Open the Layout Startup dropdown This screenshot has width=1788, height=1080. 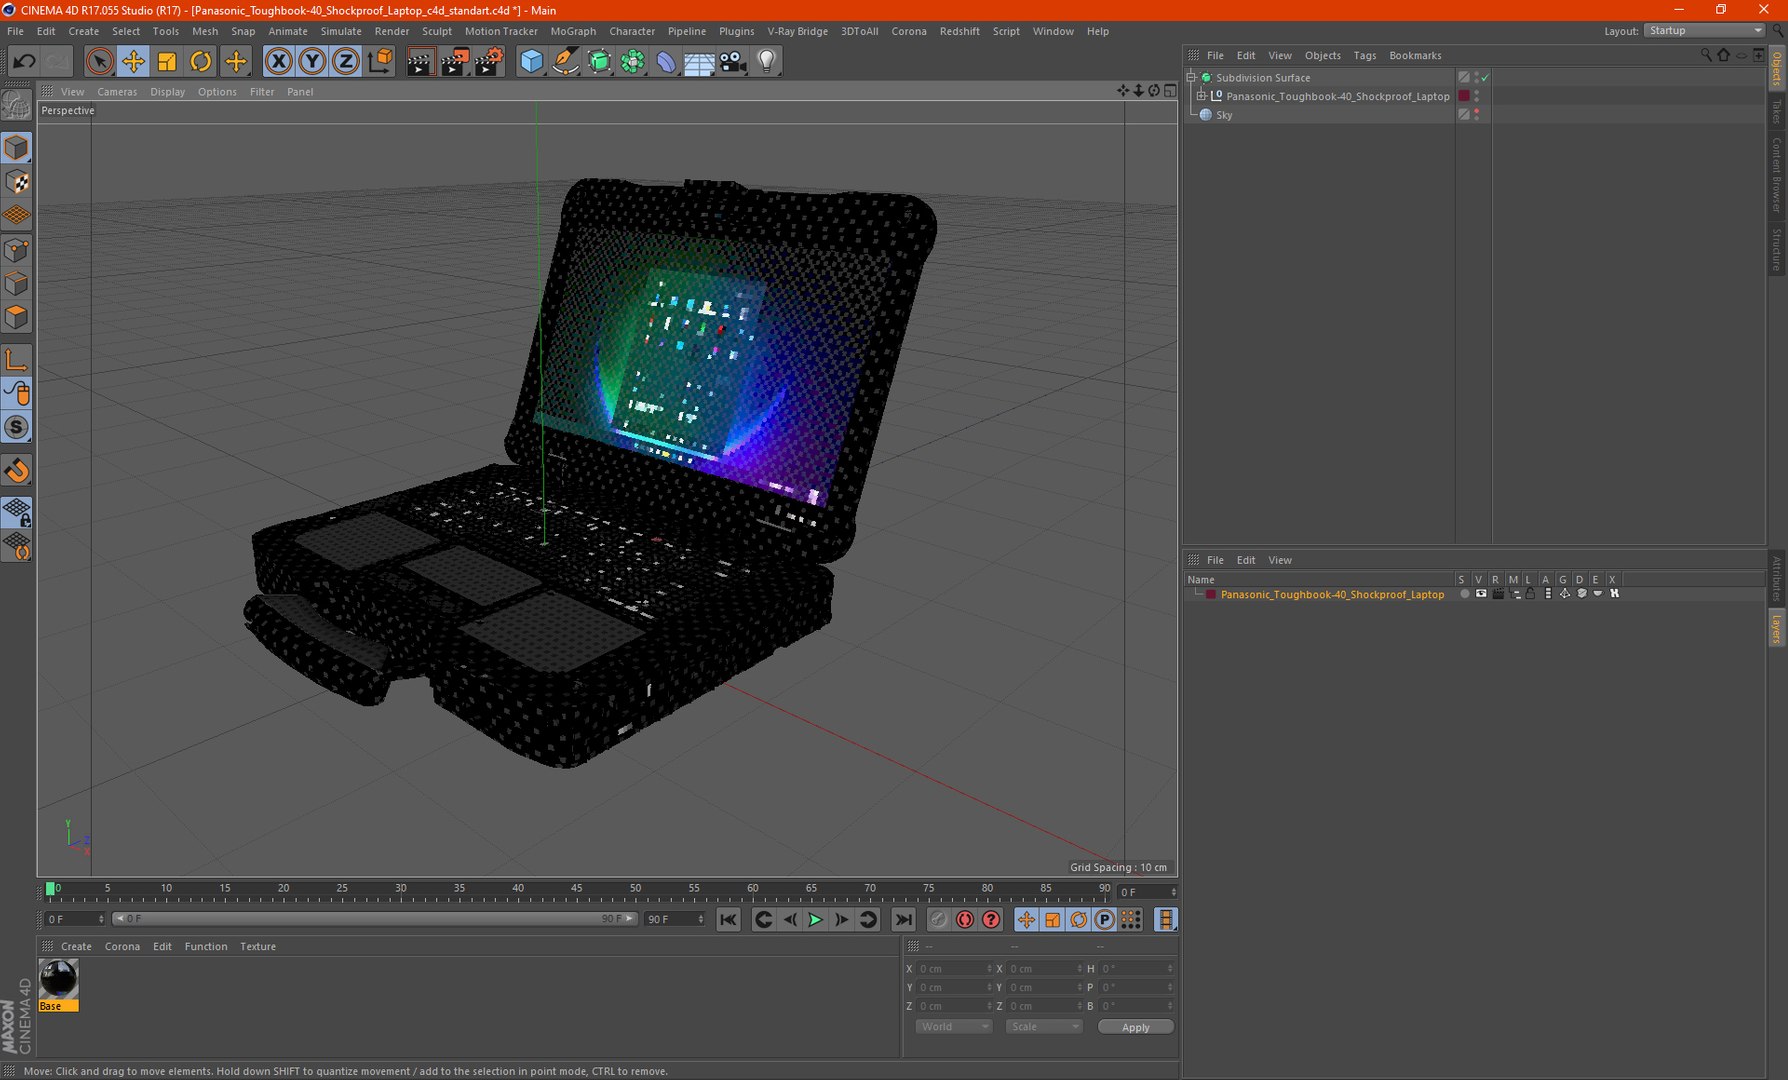1704,31
